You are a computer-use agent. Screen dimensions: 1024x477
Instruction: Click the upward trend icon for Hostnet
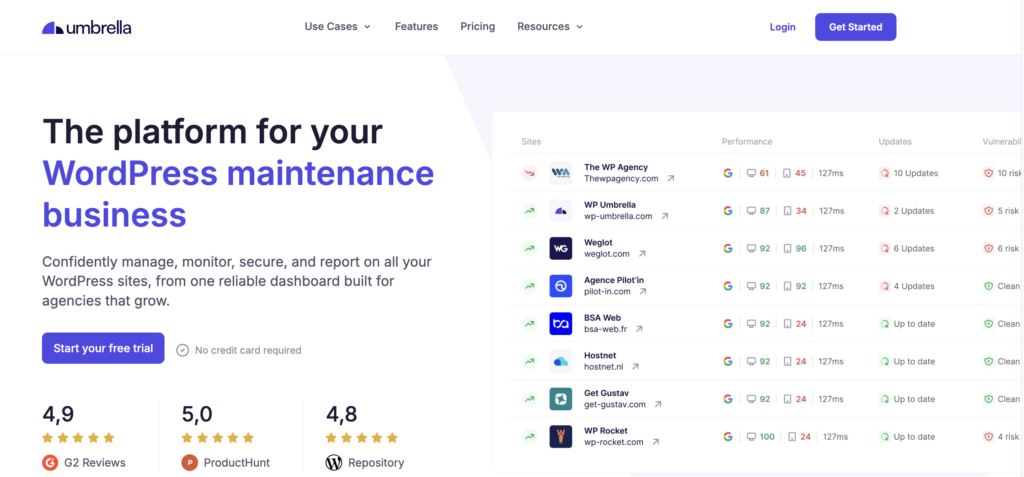[529, 361]
